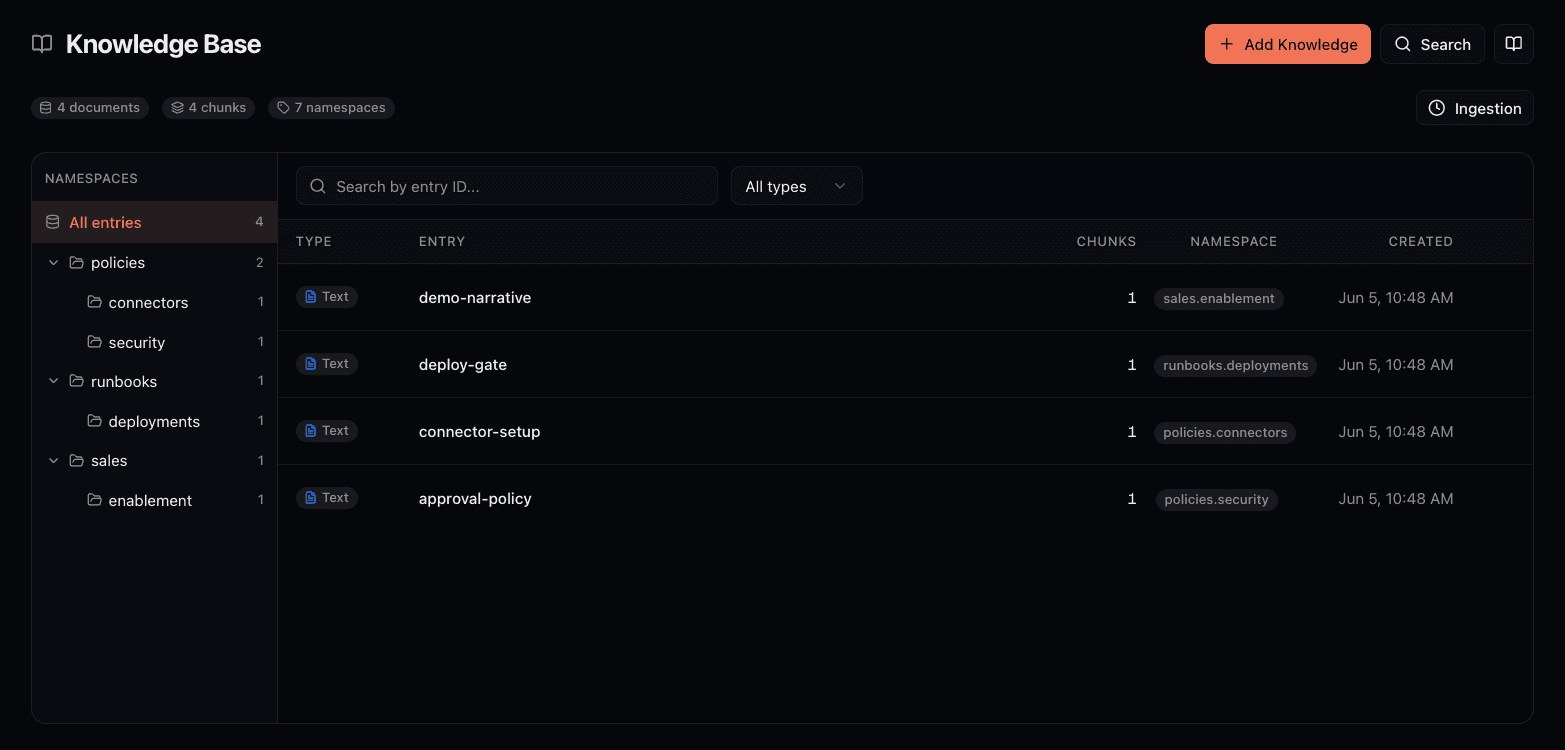
Task: Click the magnifier icon in entry search field
Action: click(318, 186)
